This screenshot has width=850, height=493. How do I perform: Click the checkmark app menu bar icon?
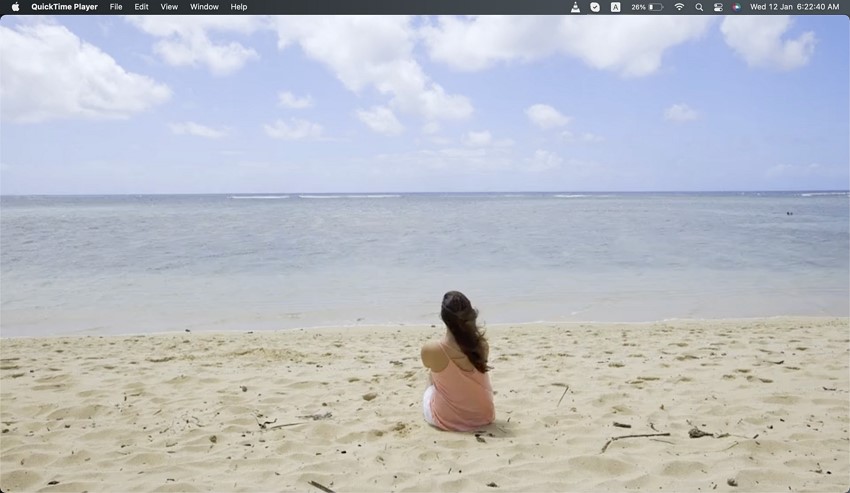pos(595,7)
